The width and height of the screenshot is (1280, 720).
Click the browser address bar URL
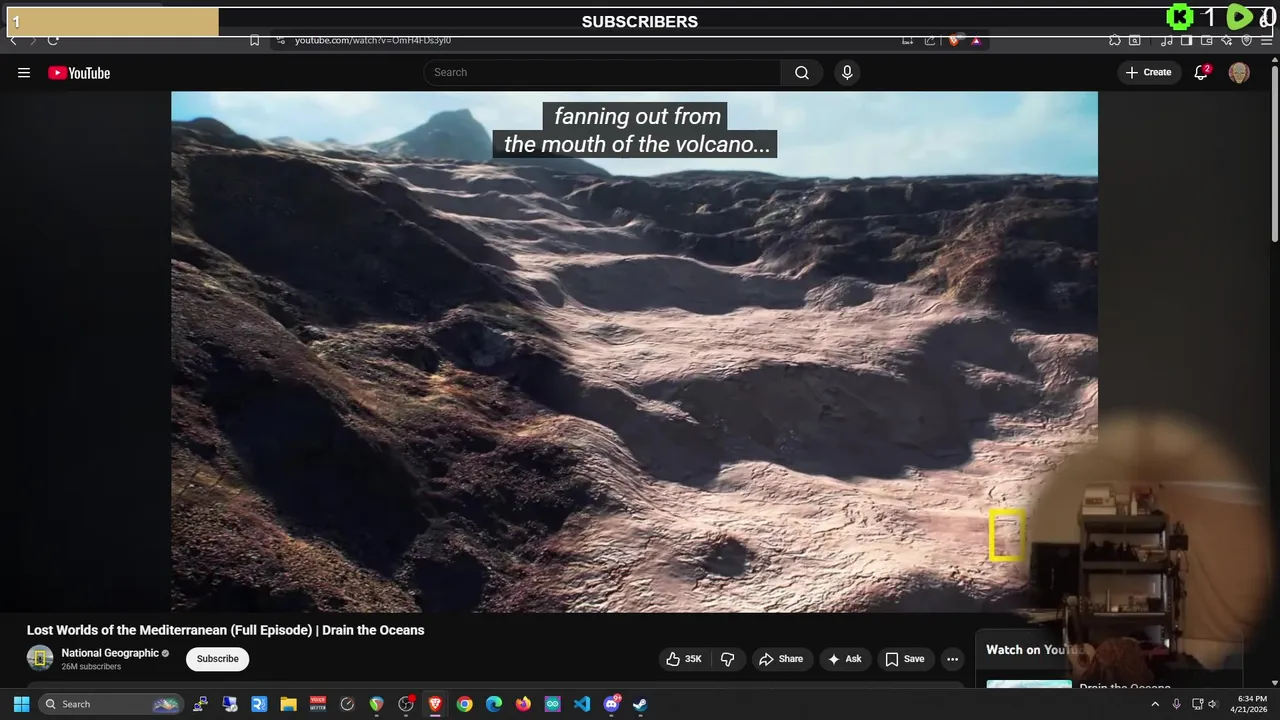click(x=373, y=41)
